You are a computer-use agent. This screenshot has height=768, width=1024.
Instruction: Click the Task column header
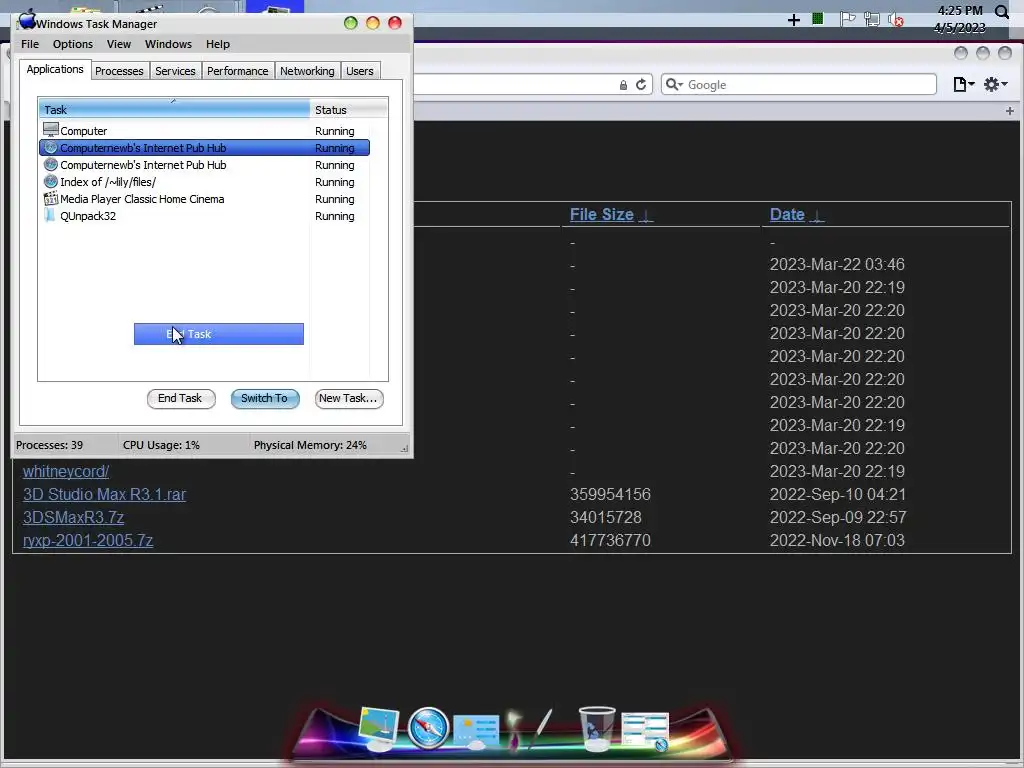[174, 109]
